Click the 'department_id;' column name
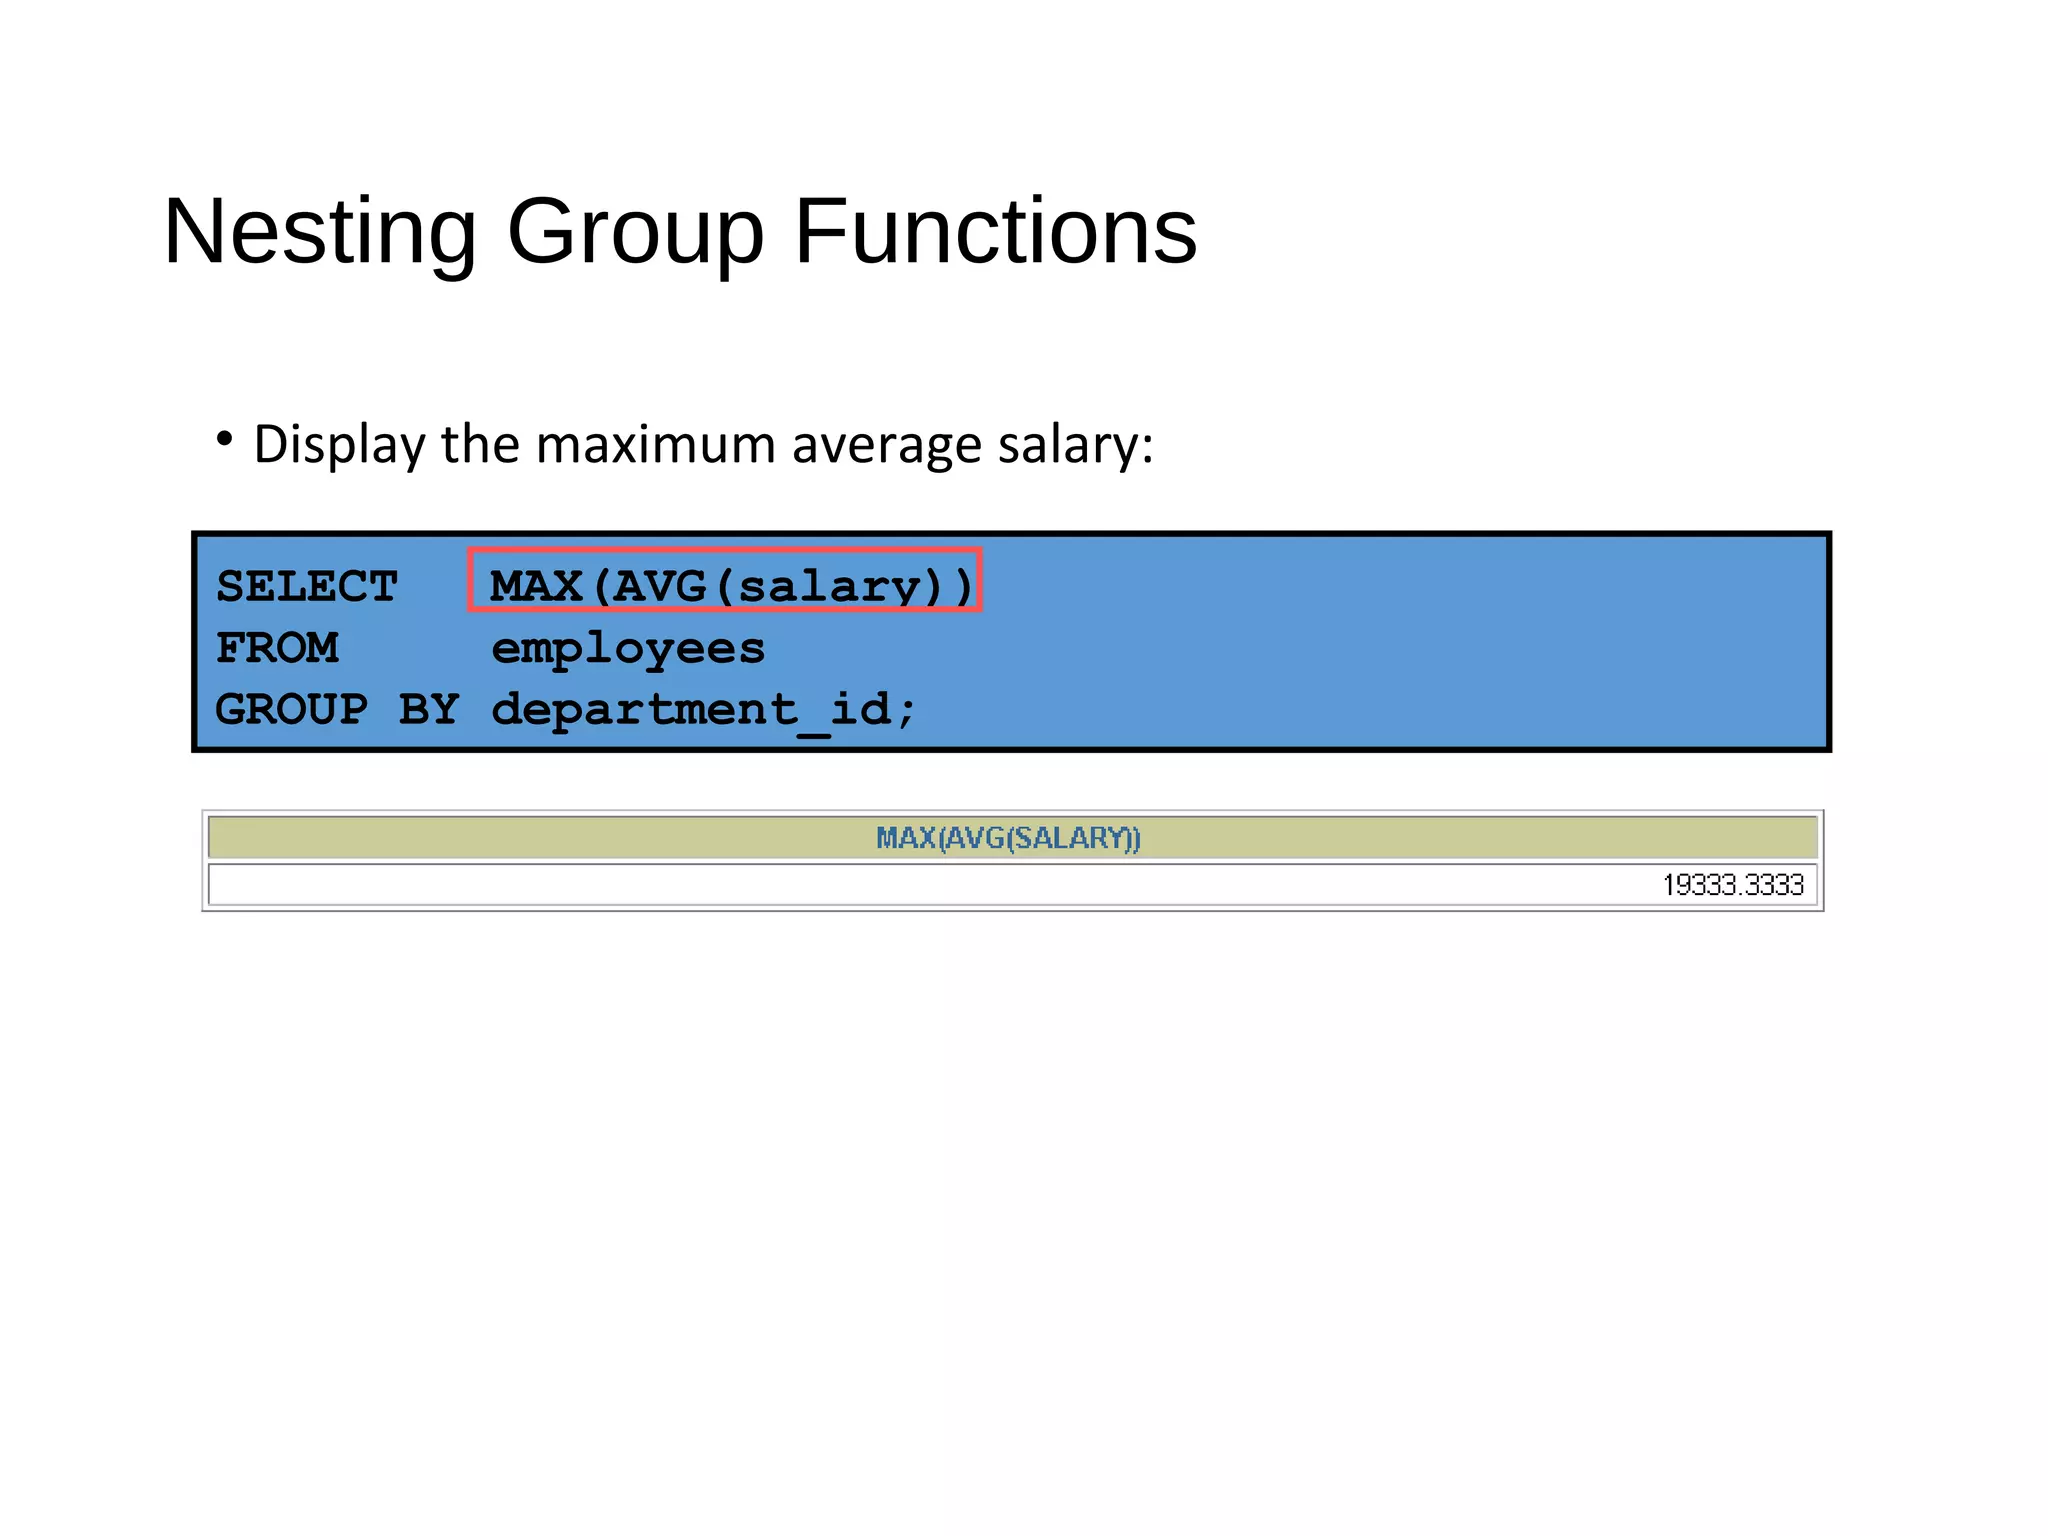Image resolution: width=2048 pixels, height=1536 pixels. pyautogui.click(x=703, y=710)
